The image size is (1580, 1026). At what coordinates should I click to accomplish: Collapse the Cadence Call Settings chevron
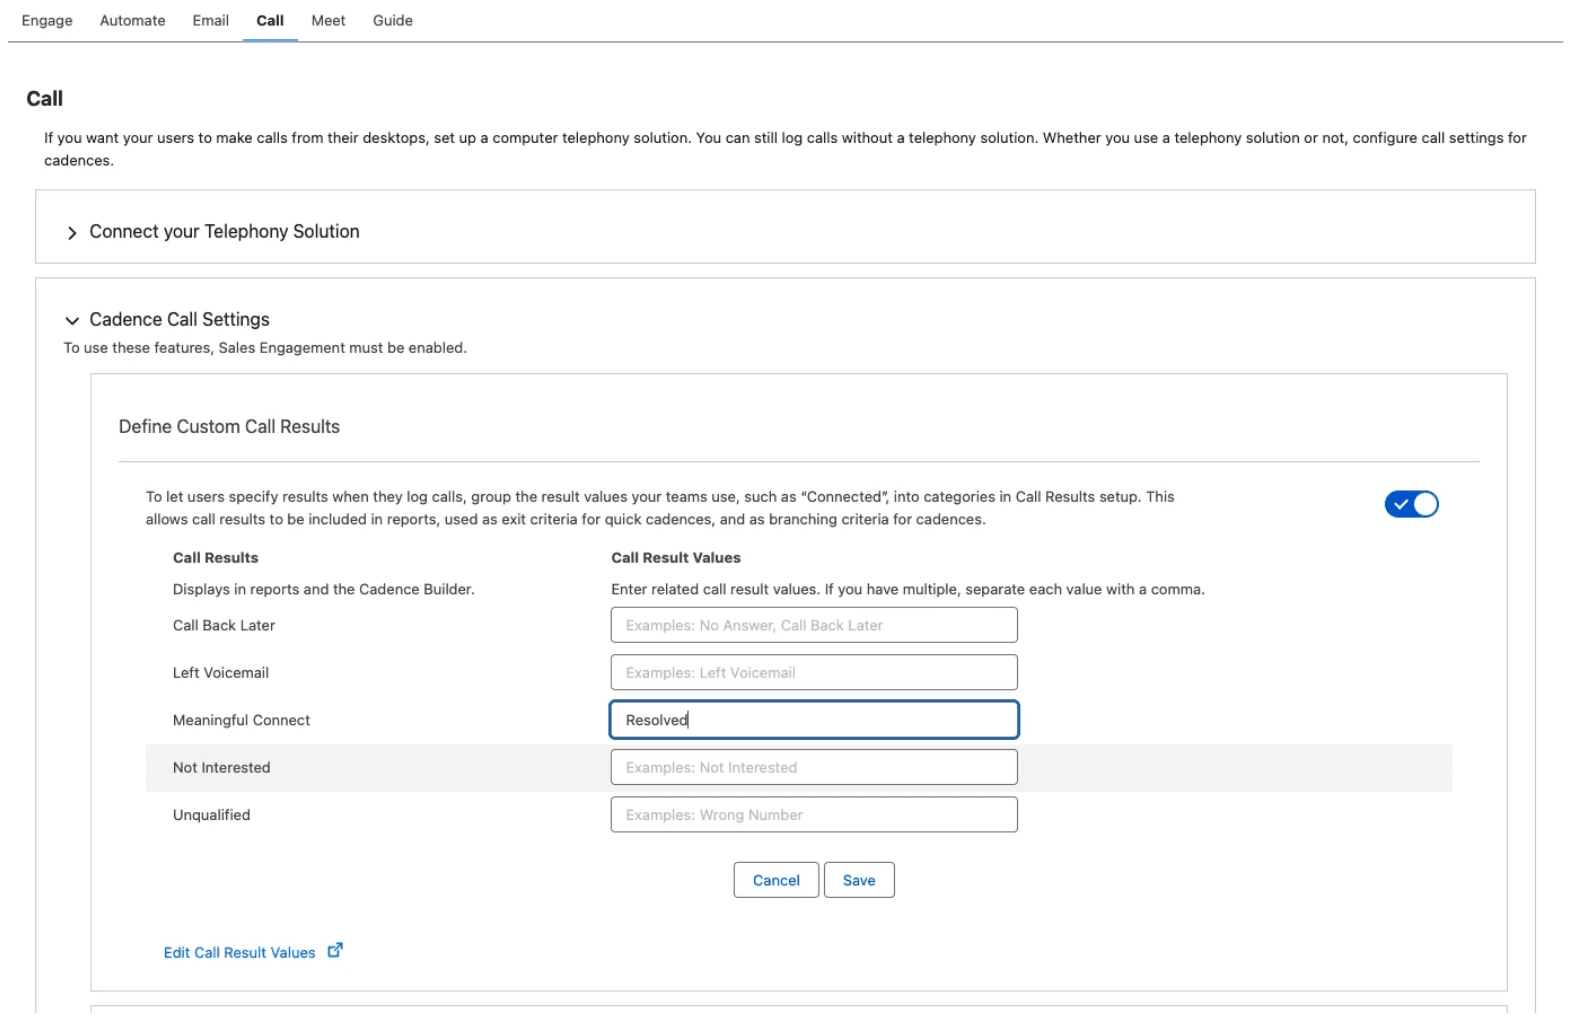pos(72,321)
